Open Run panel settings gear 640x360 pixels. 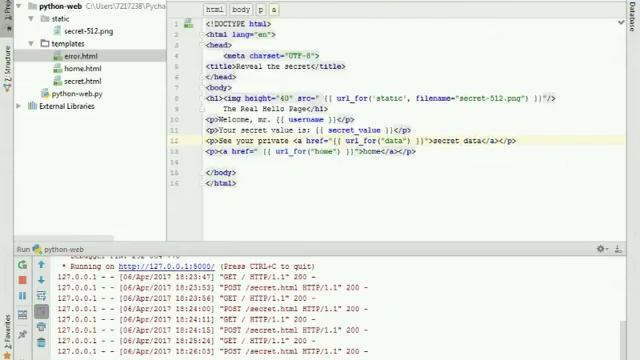[x=602, y=249]
